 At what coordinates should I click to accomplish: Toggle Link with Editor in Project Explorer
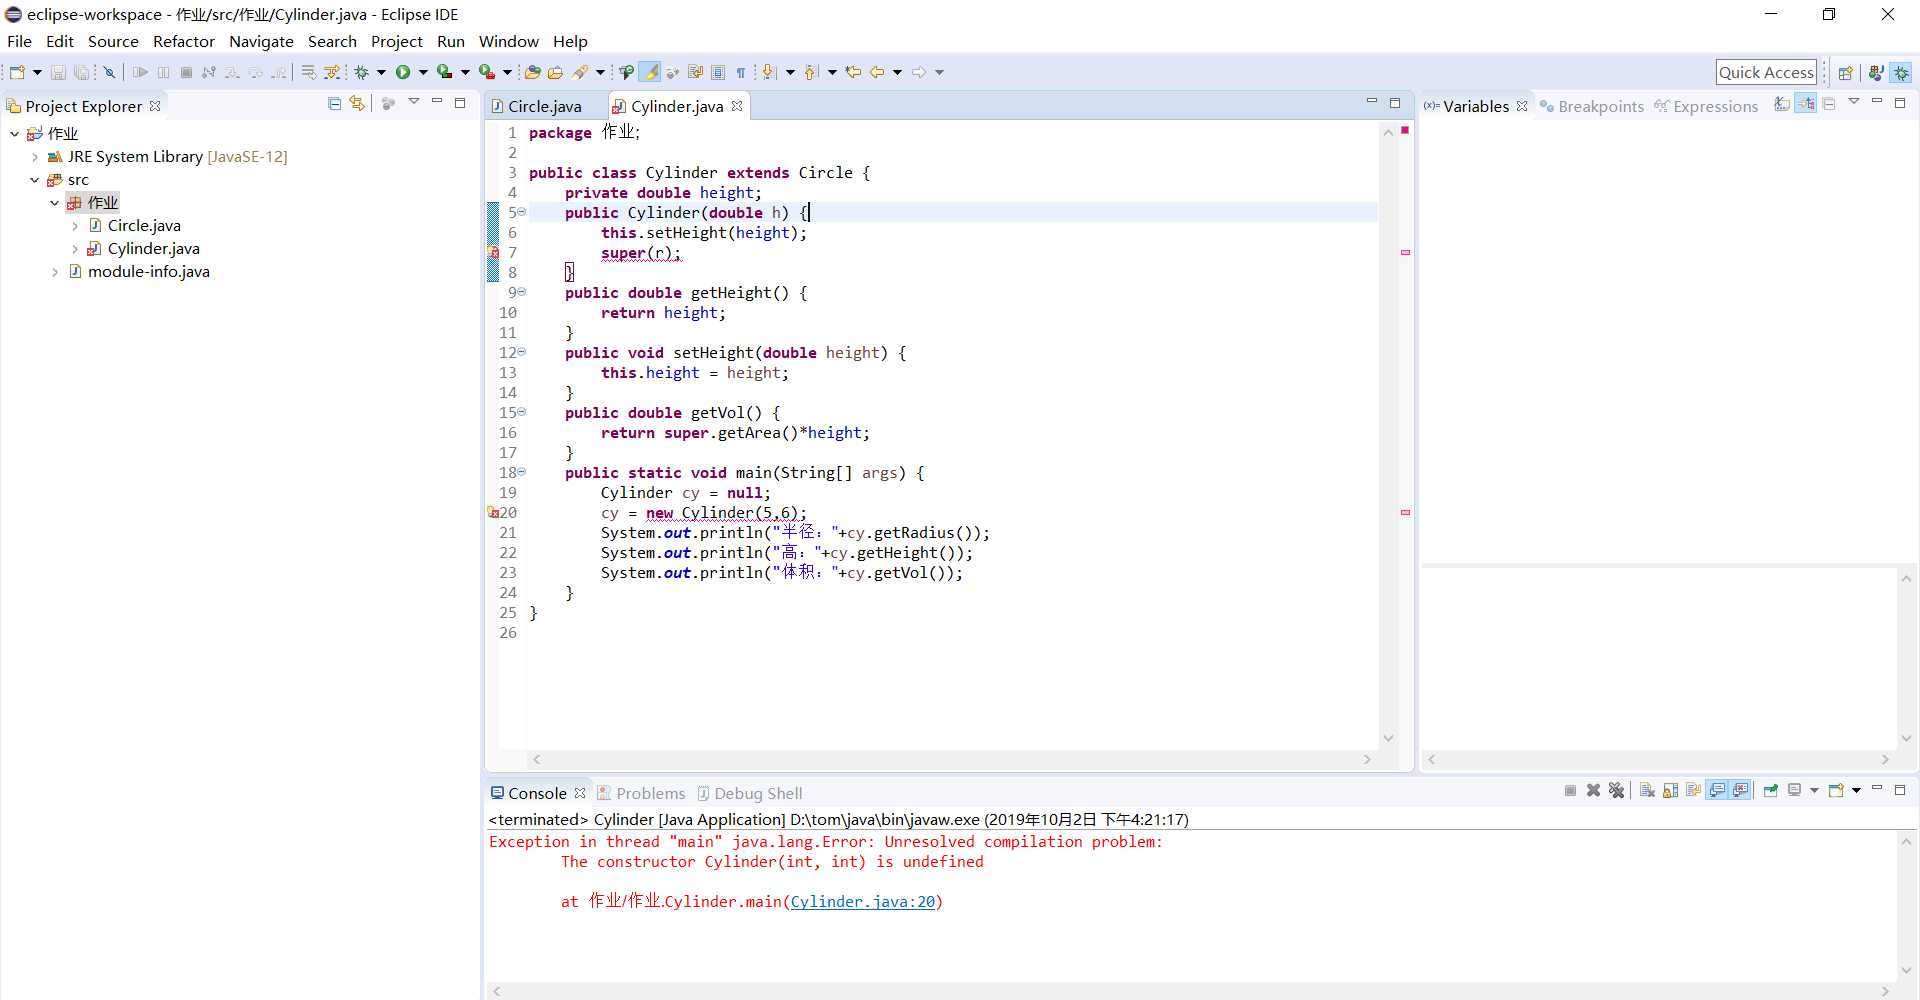(357, 103)
